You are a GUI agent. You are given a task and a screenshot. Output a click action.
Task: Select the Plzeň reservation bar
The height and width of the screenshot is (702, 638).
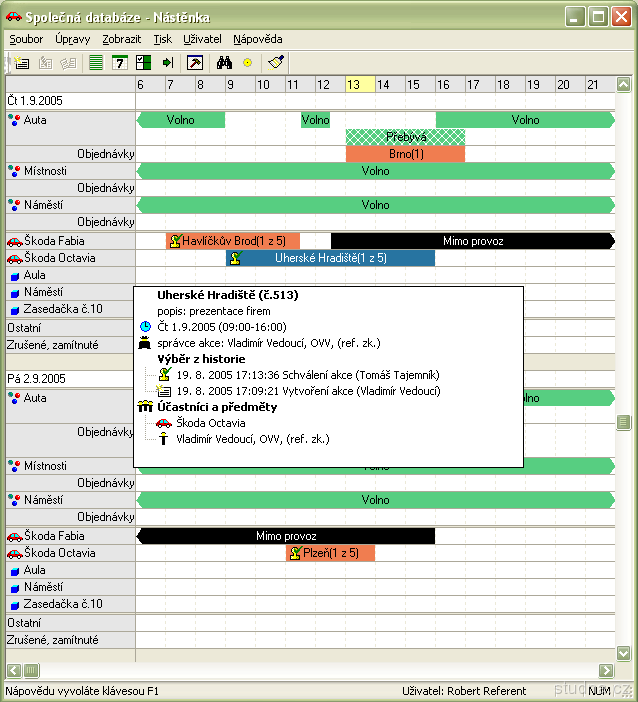[330, 553]
